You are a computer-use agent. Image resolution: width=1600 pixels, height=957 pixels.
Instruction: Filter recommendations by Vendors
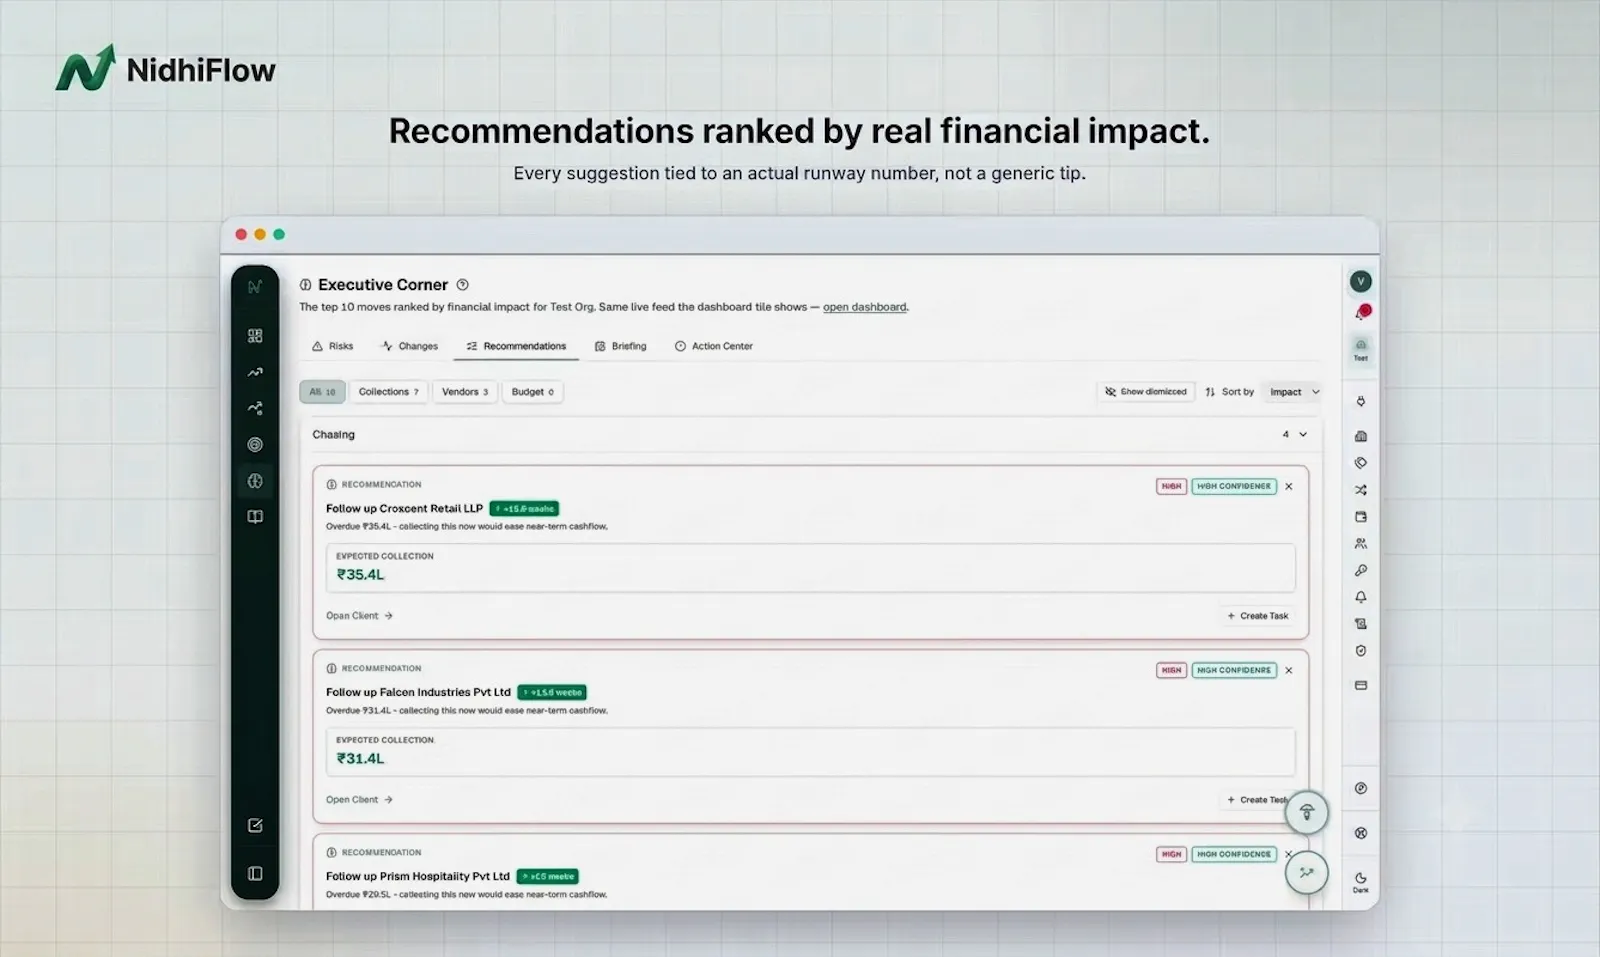pos(465,392)
